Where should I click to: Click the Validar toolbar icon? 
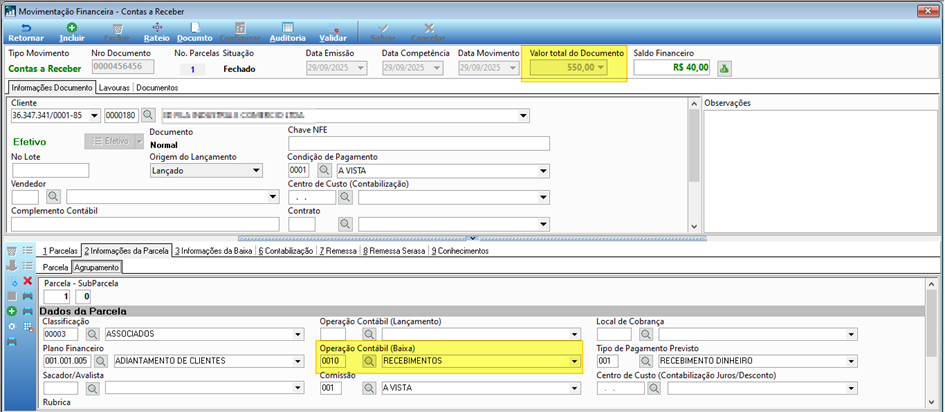point(333,28)
